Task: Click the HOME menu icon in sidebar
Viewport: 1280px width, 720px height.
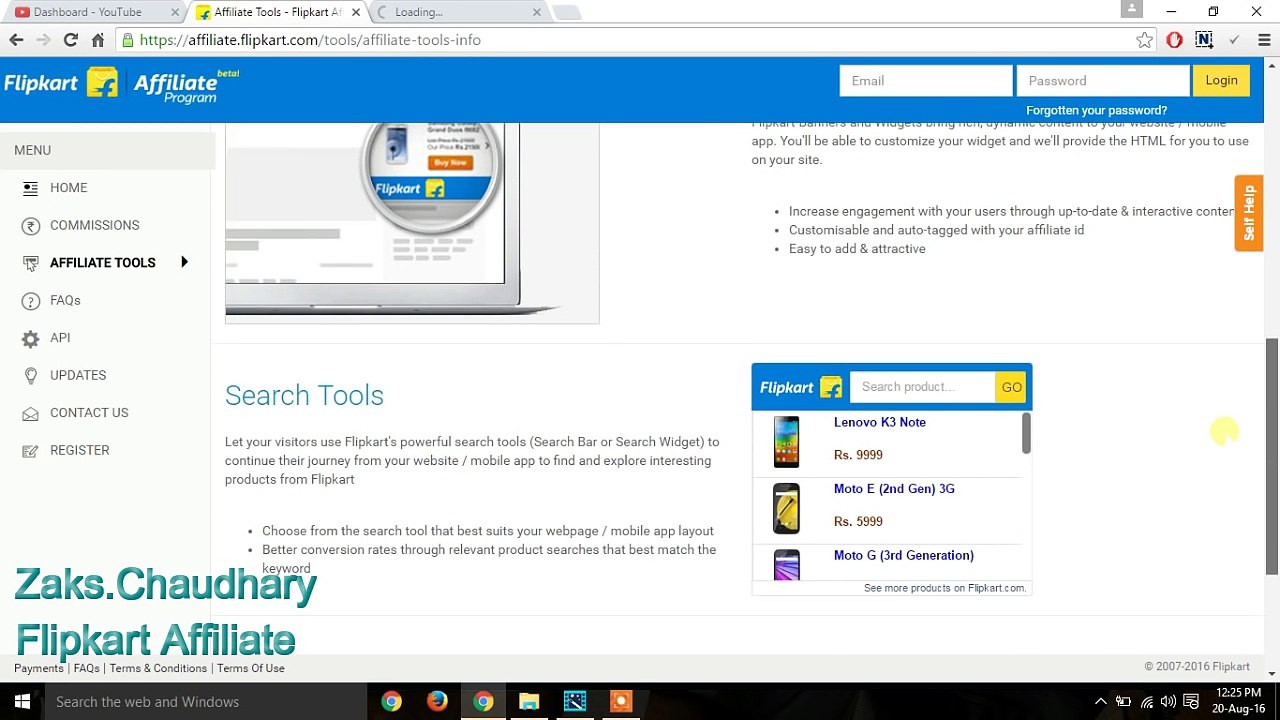Action: [30, 188]
